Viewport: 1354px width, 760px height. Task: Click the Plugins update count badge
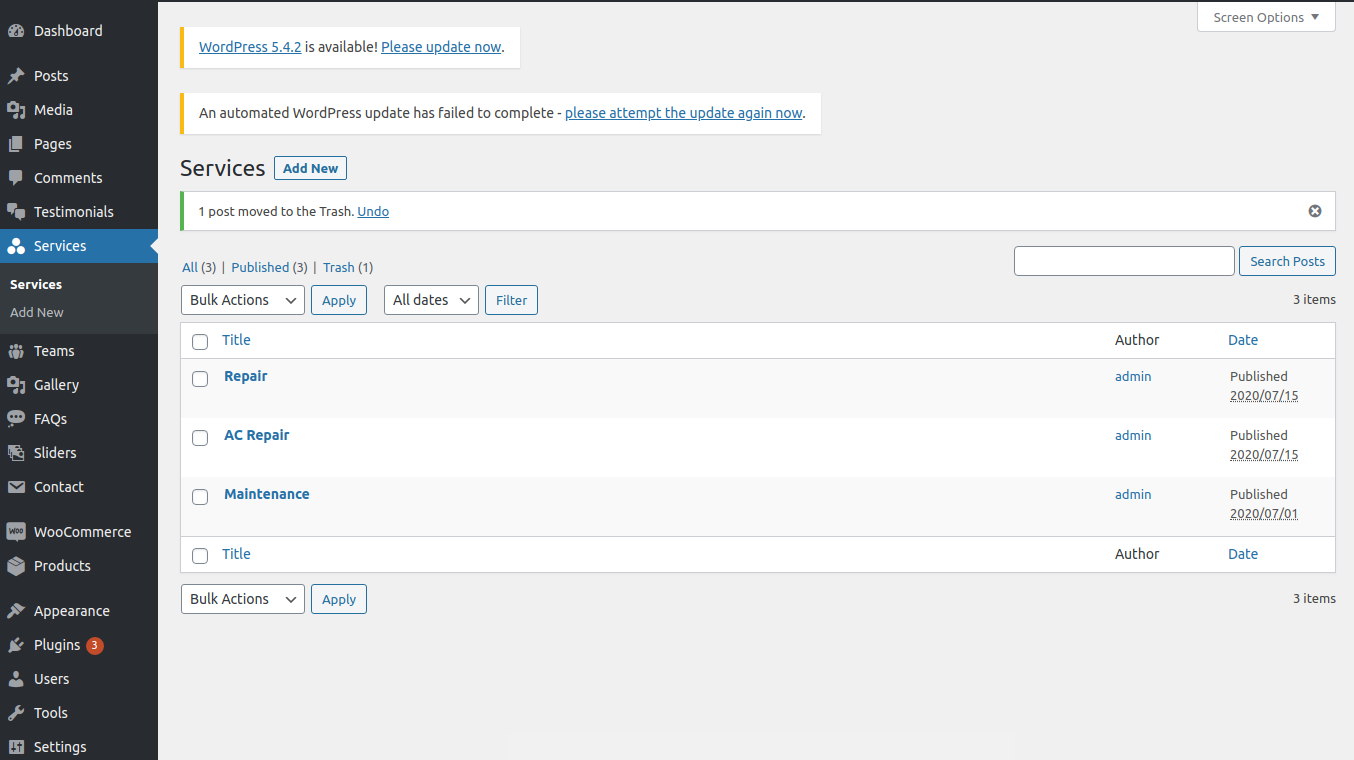[95, 645]
